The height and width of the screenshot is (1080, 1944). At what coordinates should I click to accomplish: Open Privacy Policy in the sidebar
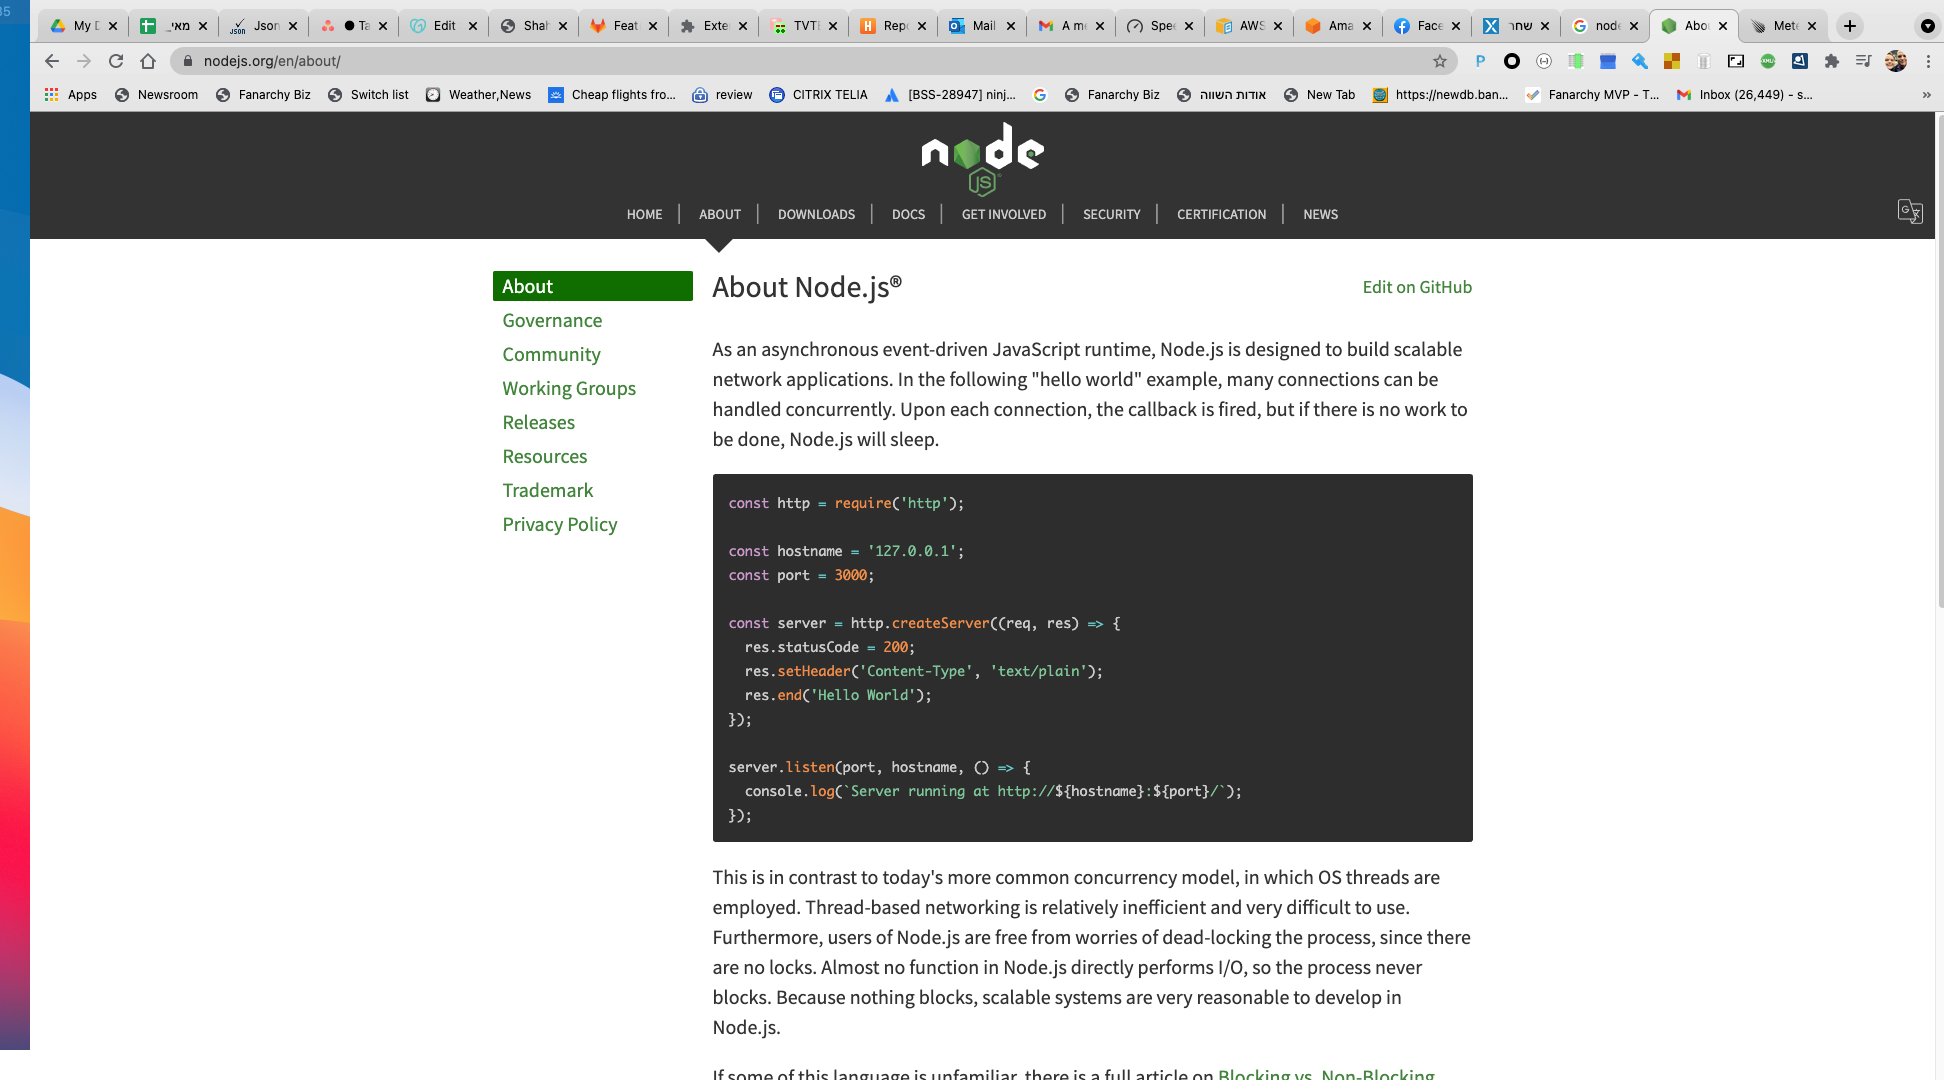(x=559, y=524)
